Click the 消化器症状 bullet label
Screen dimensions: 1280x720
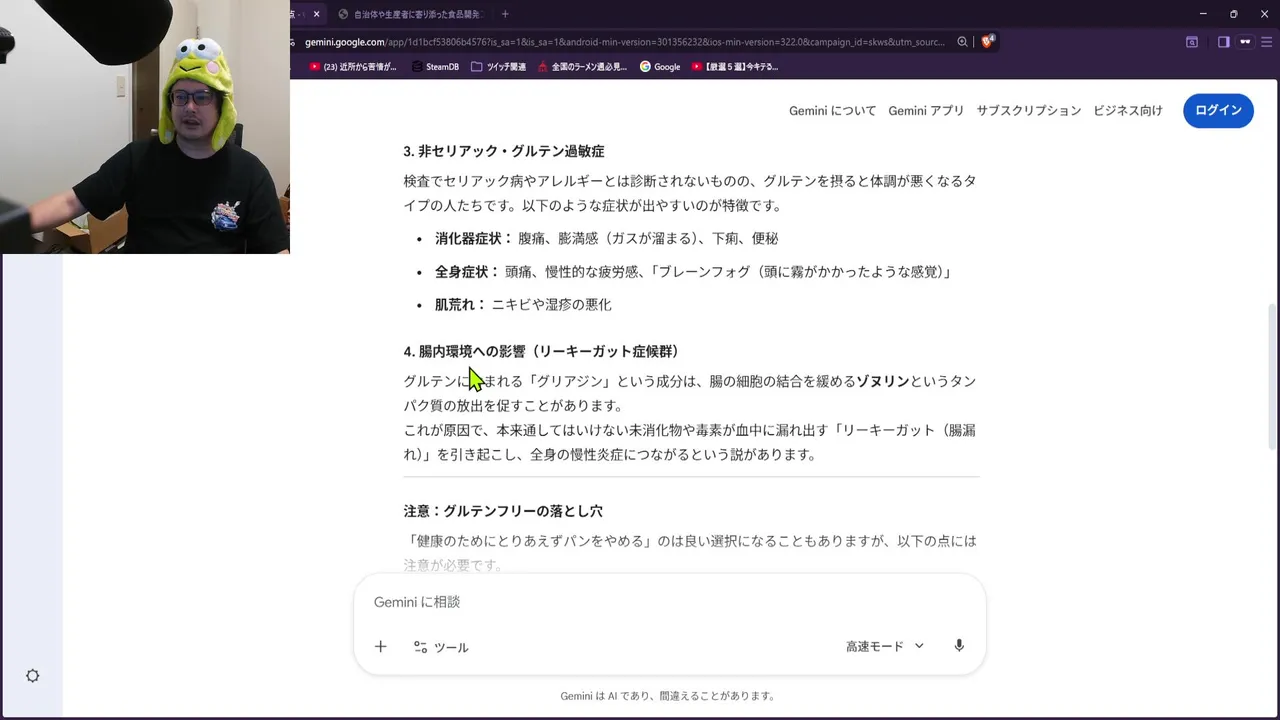pyautogui.click(x=474, y=238)
